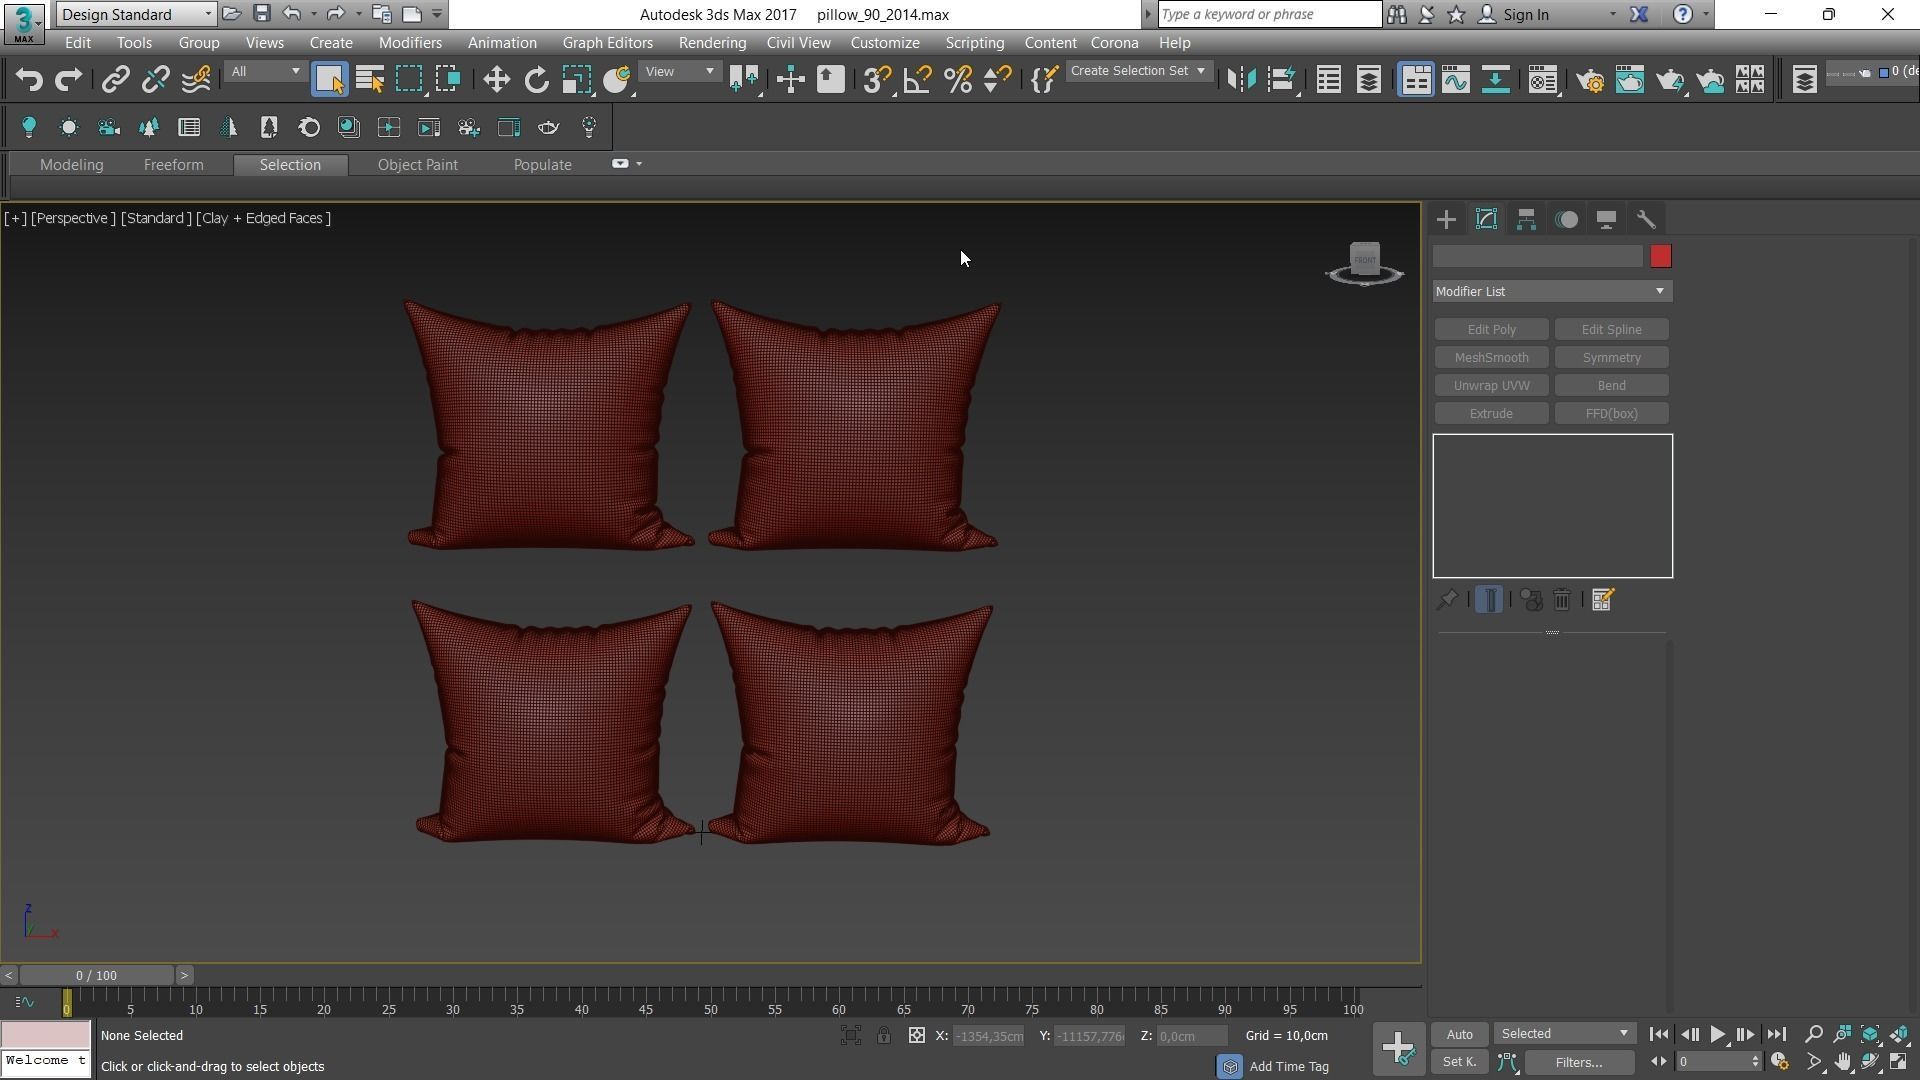Open Select by Name dialog
The height and width of the screenshot is (1080, 1920).
click(370, 80)
